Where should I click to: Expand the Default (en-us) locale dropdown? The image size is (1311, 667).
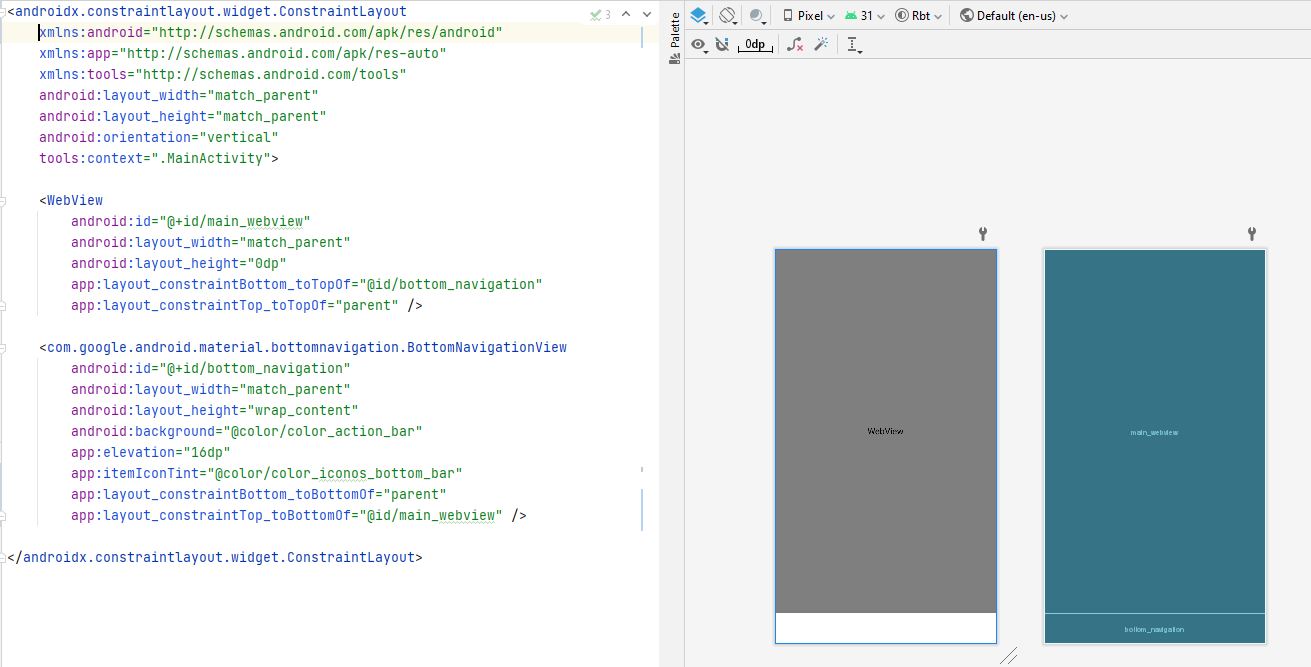point(1013,16)
